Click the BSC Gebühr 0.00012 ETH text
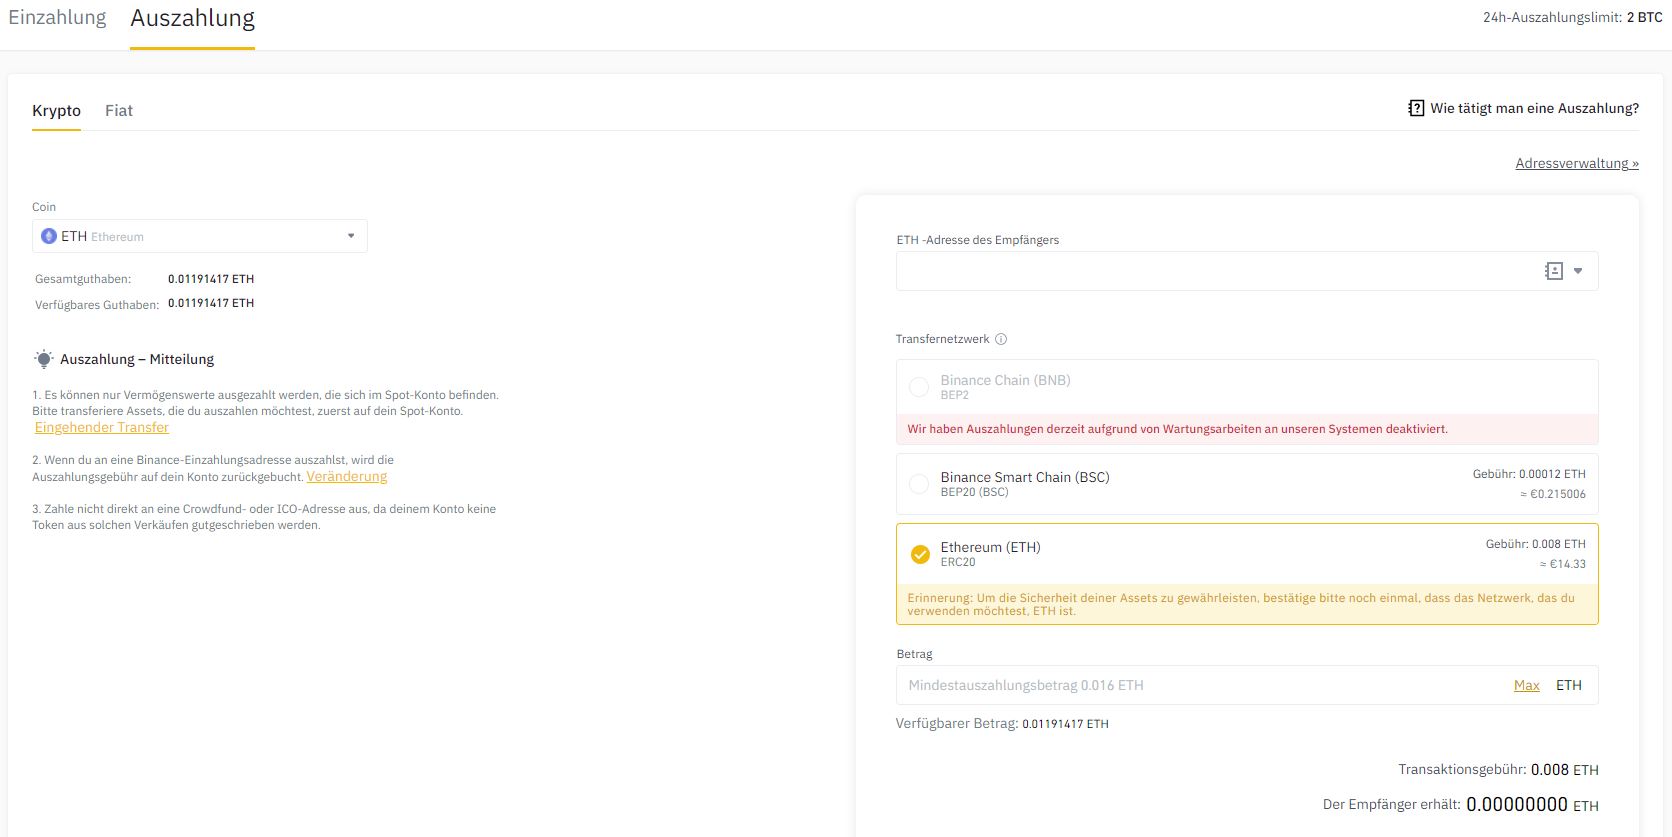Viewport: 1672px width, 837px height. point(1529,474)
